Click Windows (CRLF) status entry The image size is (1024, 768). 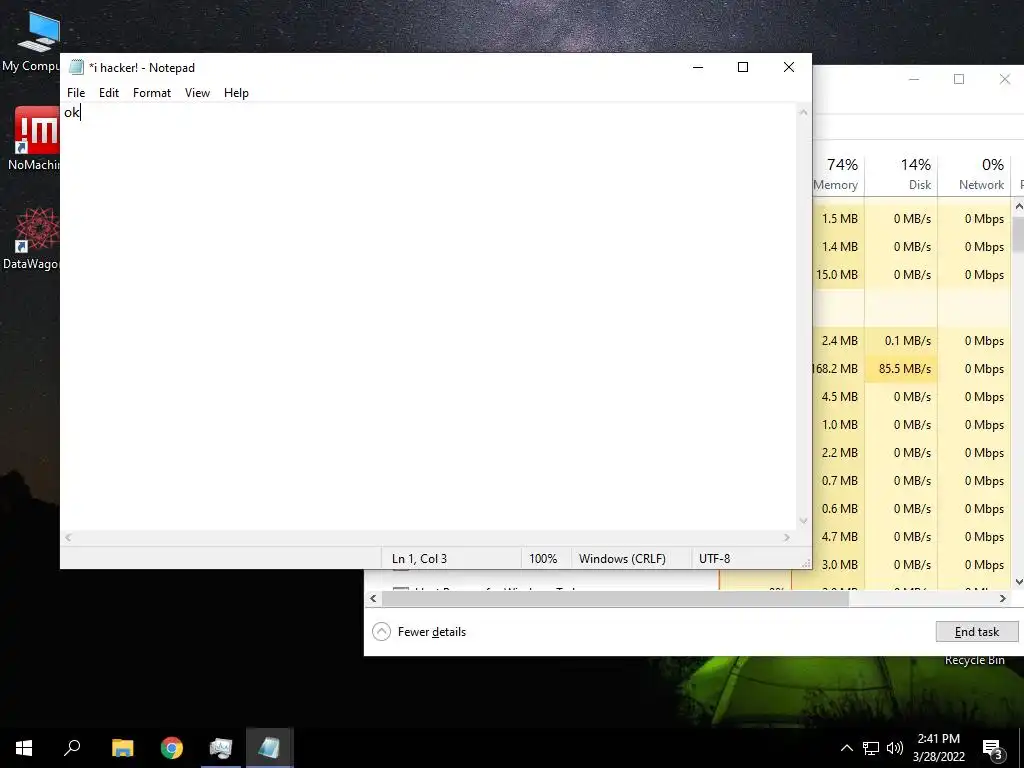[622, 558]
